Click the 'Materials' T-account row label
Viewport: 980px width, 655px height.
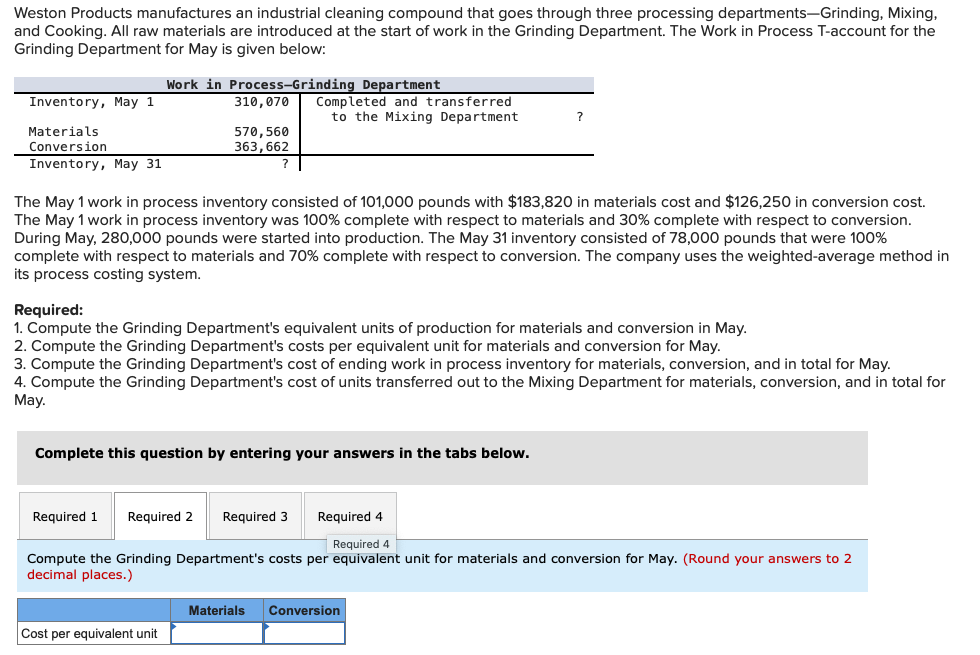click(64, 132)
